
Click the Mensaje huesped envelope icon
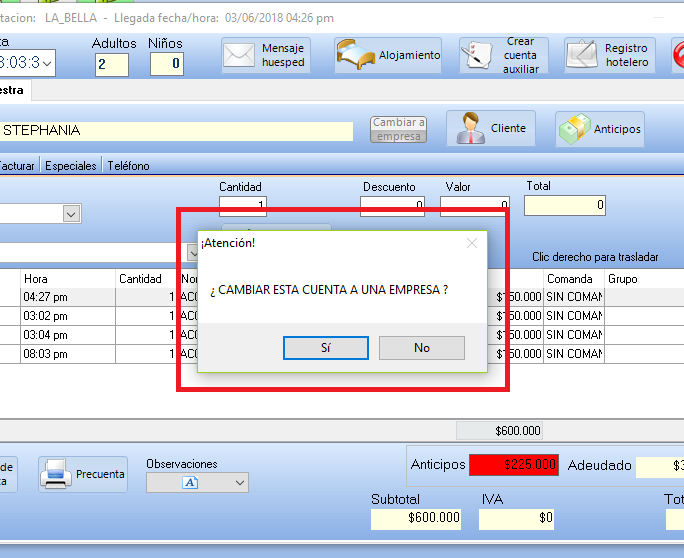(x=239, y=56)
